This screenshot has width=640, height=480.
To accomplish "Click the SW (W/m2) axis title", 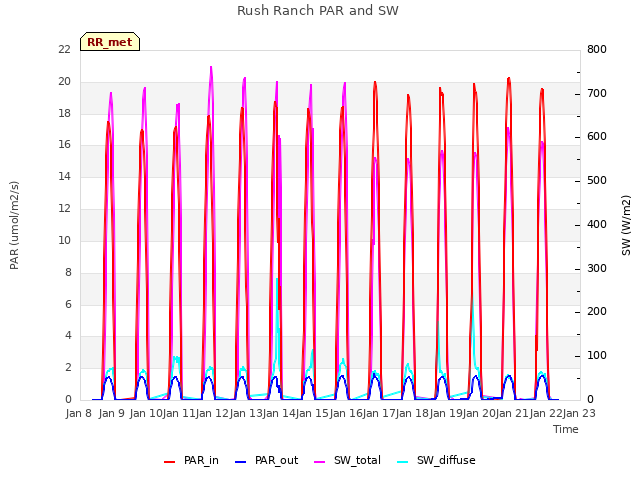I will pos(626,225).
